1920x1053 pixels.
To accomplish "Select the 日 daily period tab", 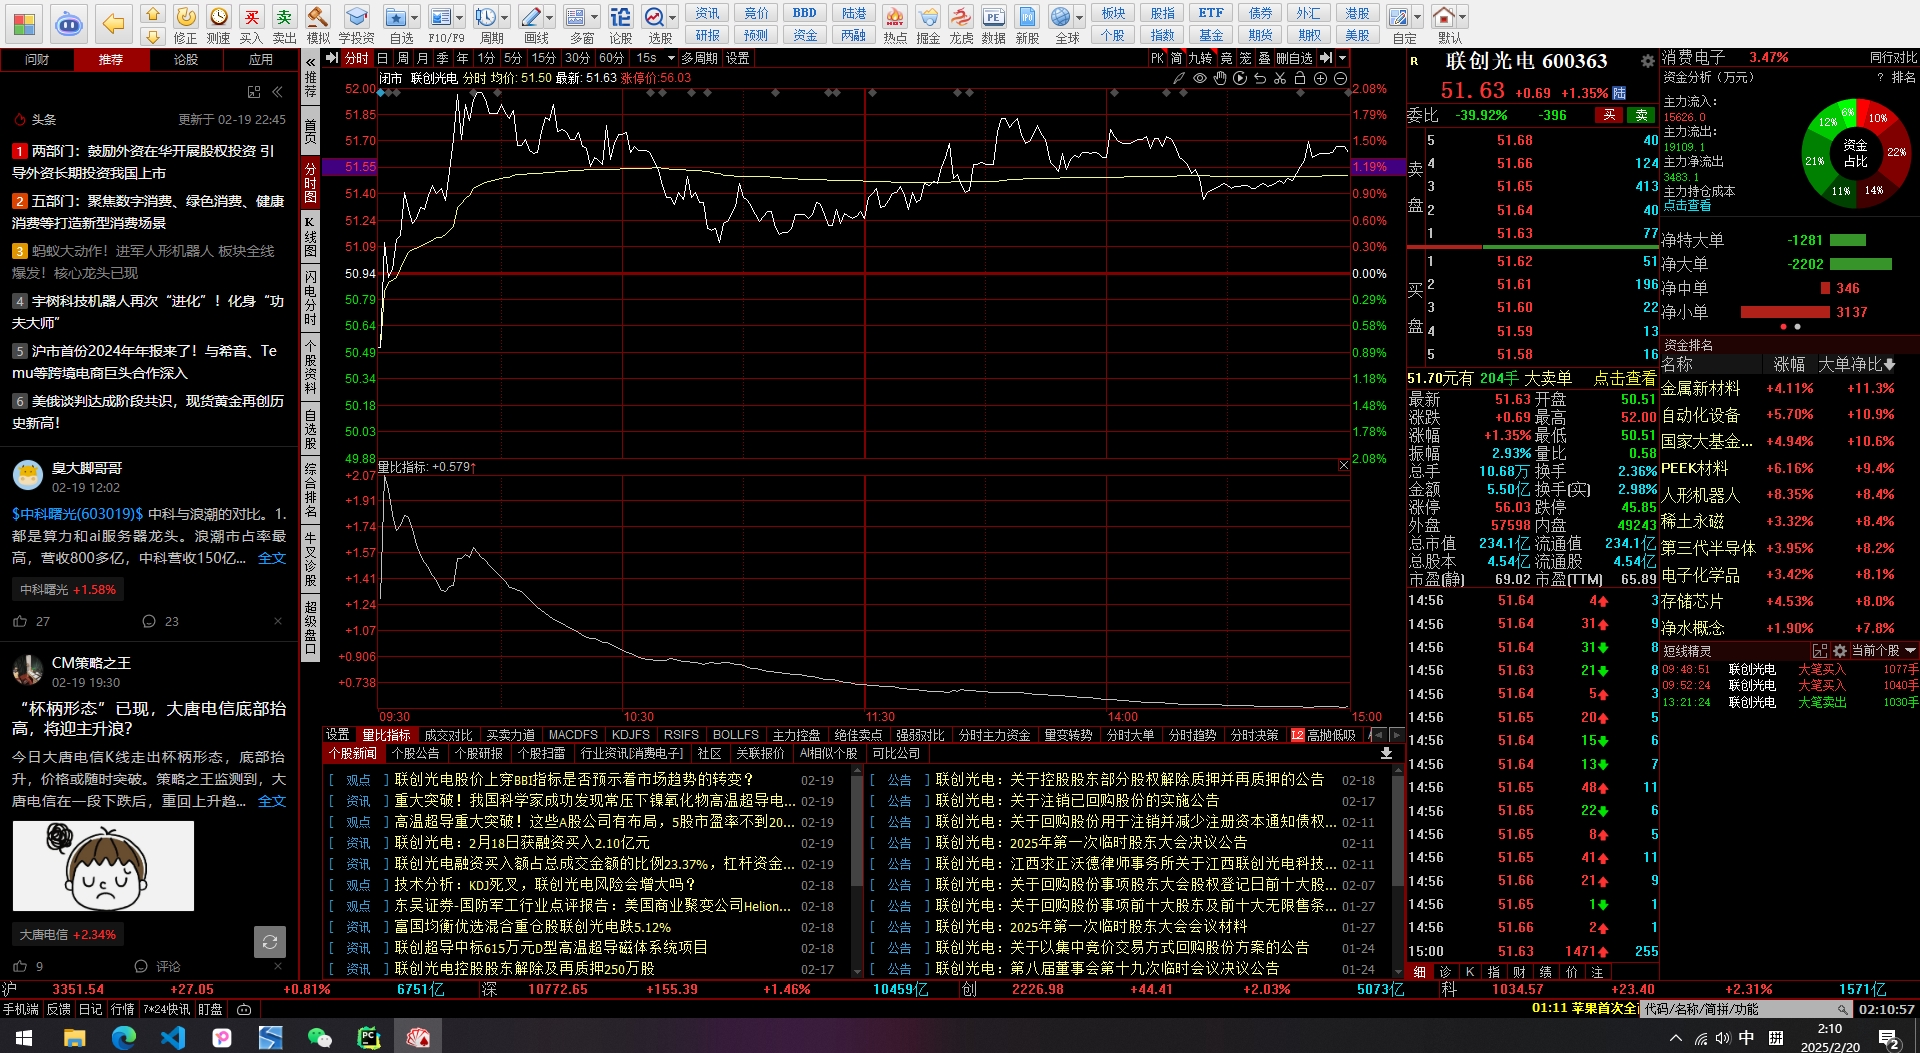I will pos(384,58).
